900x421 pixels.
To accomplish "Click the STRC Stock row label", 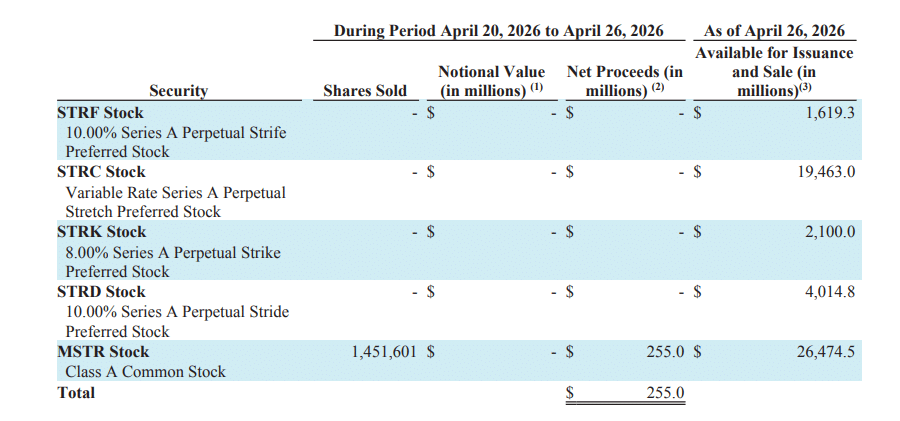I will click(x=101, y=172).
